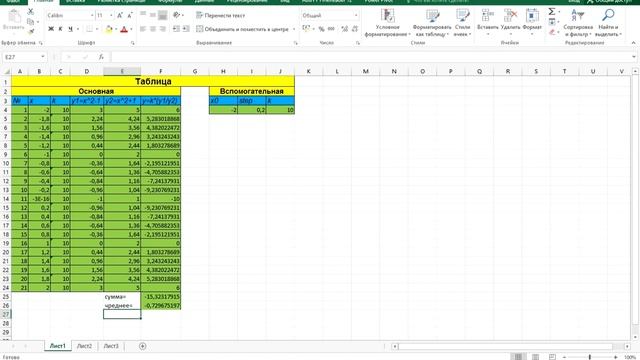This screenshot has width=640, height=360.
Task: Open Find and Select (Найти и выделить) magnifier
Action: tap(608, 23)
